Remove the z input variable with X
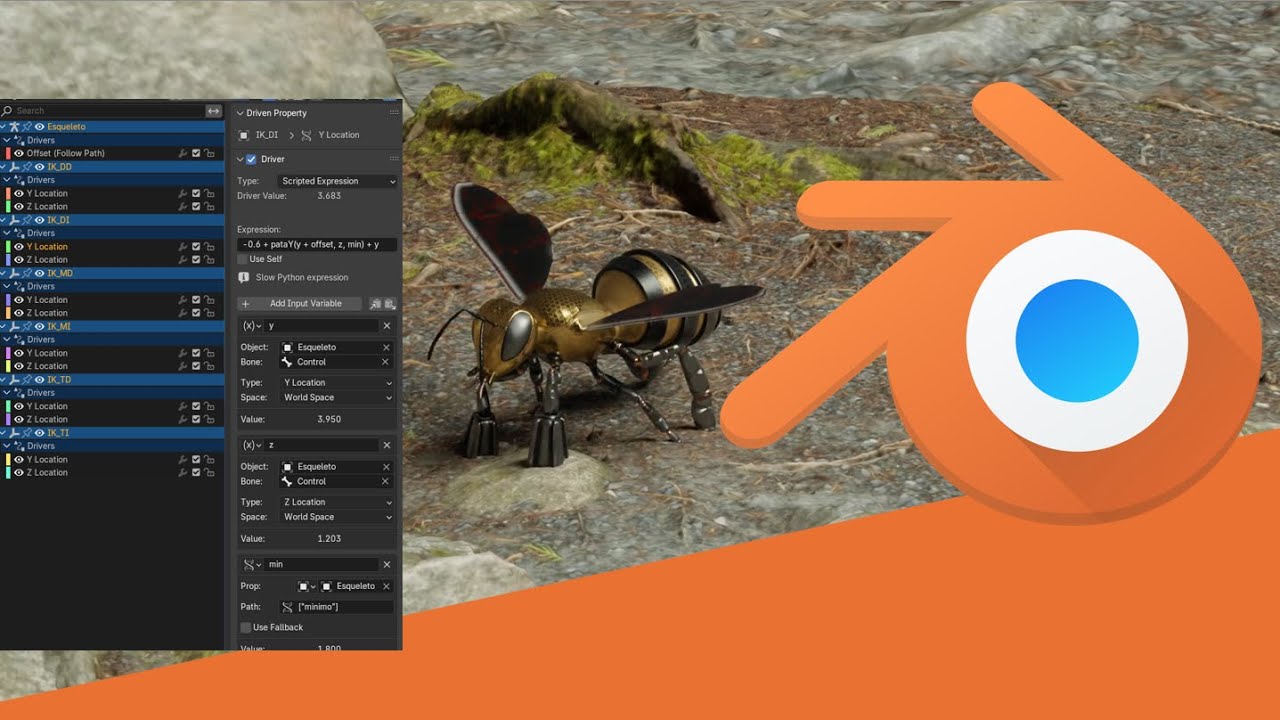The image size is (1280, 720). point(387,445)
